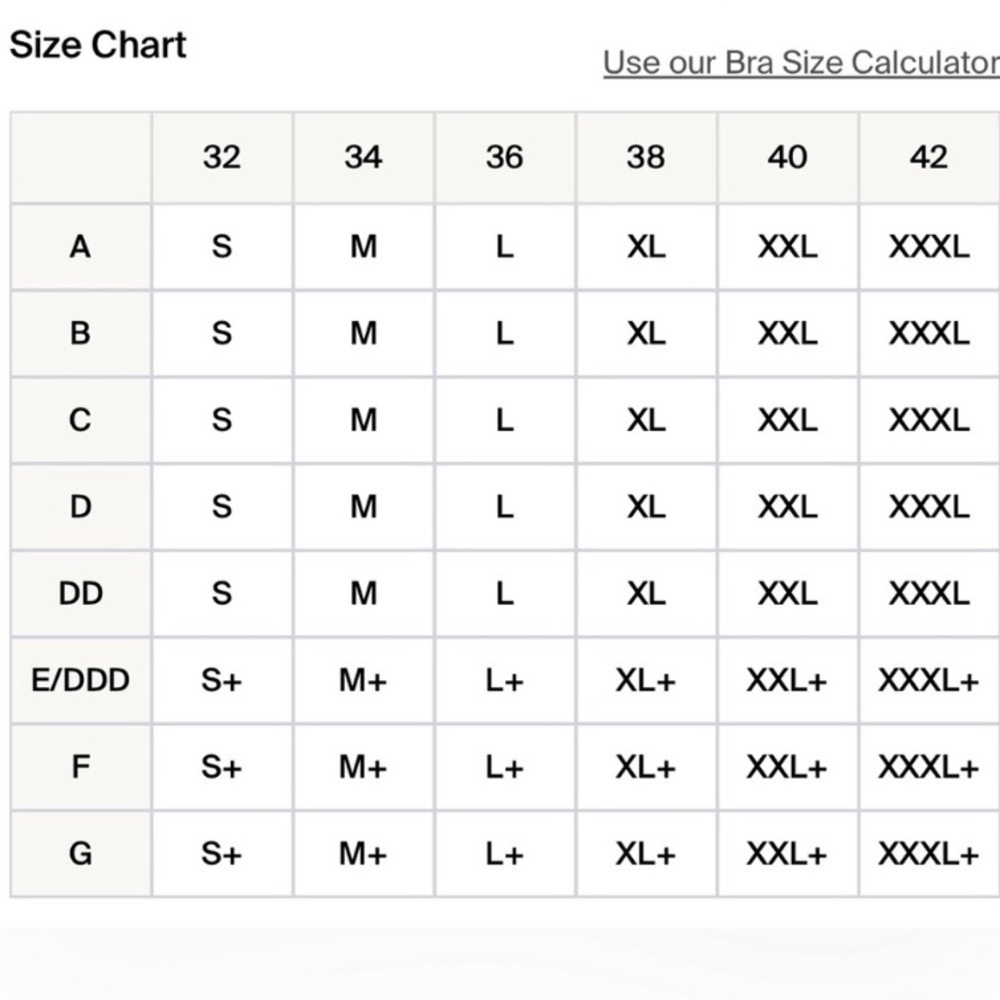Image resolution: width=1000 pixels, height=1000 pixels.
Task: Click the XL cell in row D
Action: [x=647, y=507]
